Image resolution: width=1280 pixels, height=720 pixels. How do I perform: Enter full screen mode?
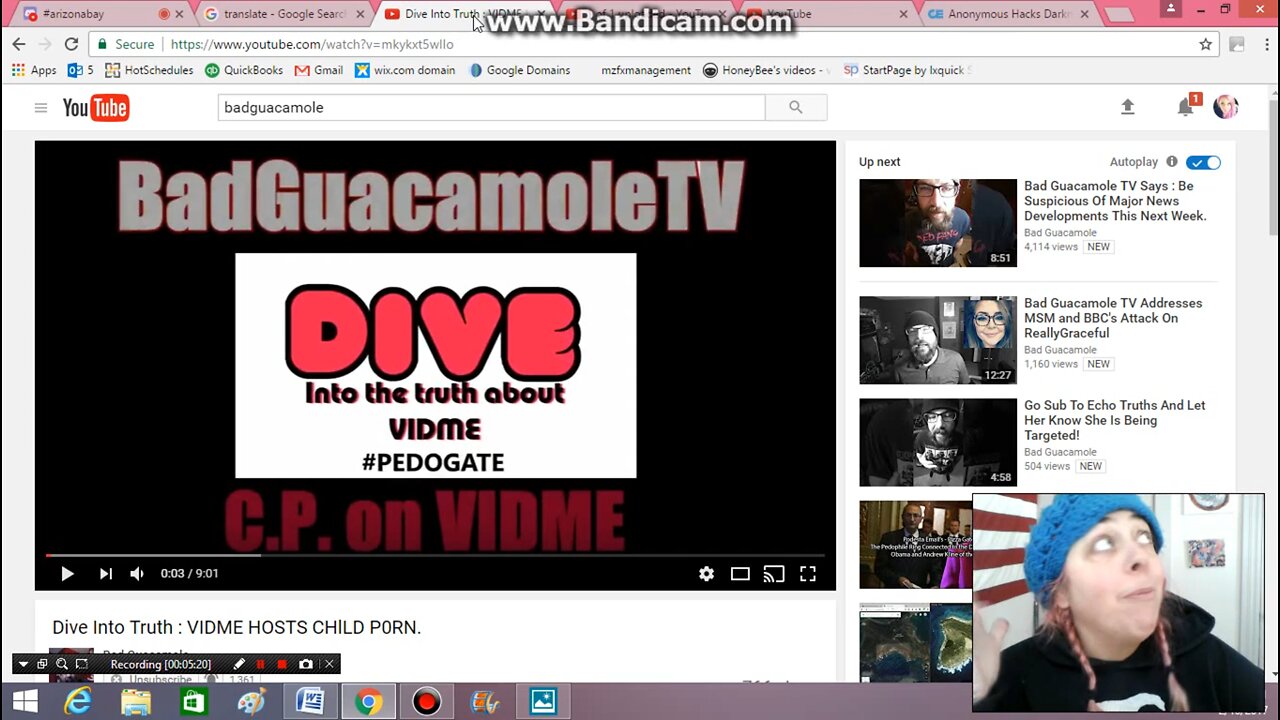click(808, 574)
